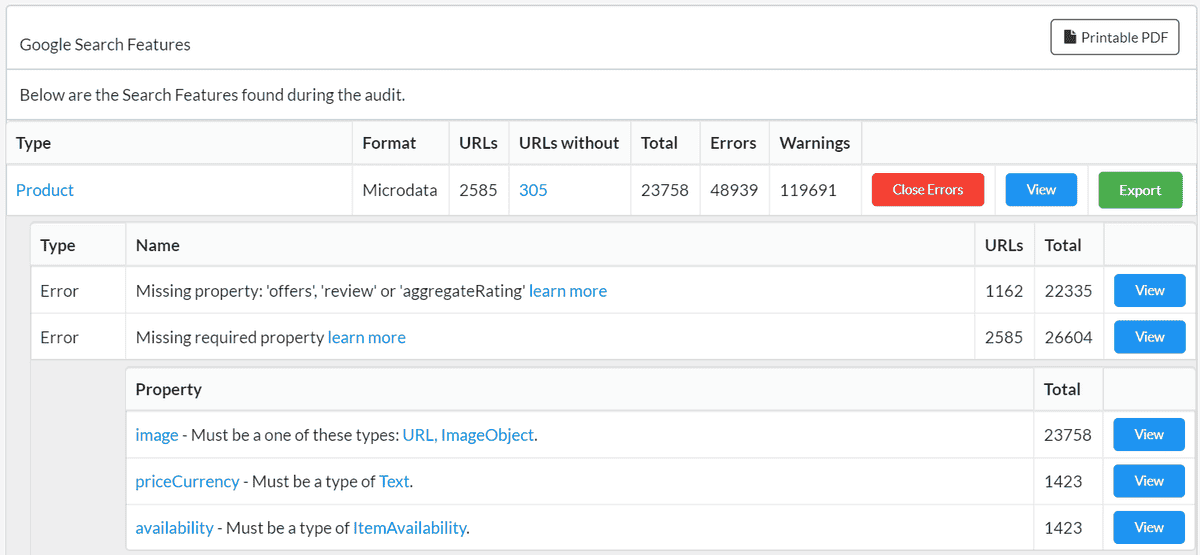
Task: View the Product row details
Action: [1041, 190]
